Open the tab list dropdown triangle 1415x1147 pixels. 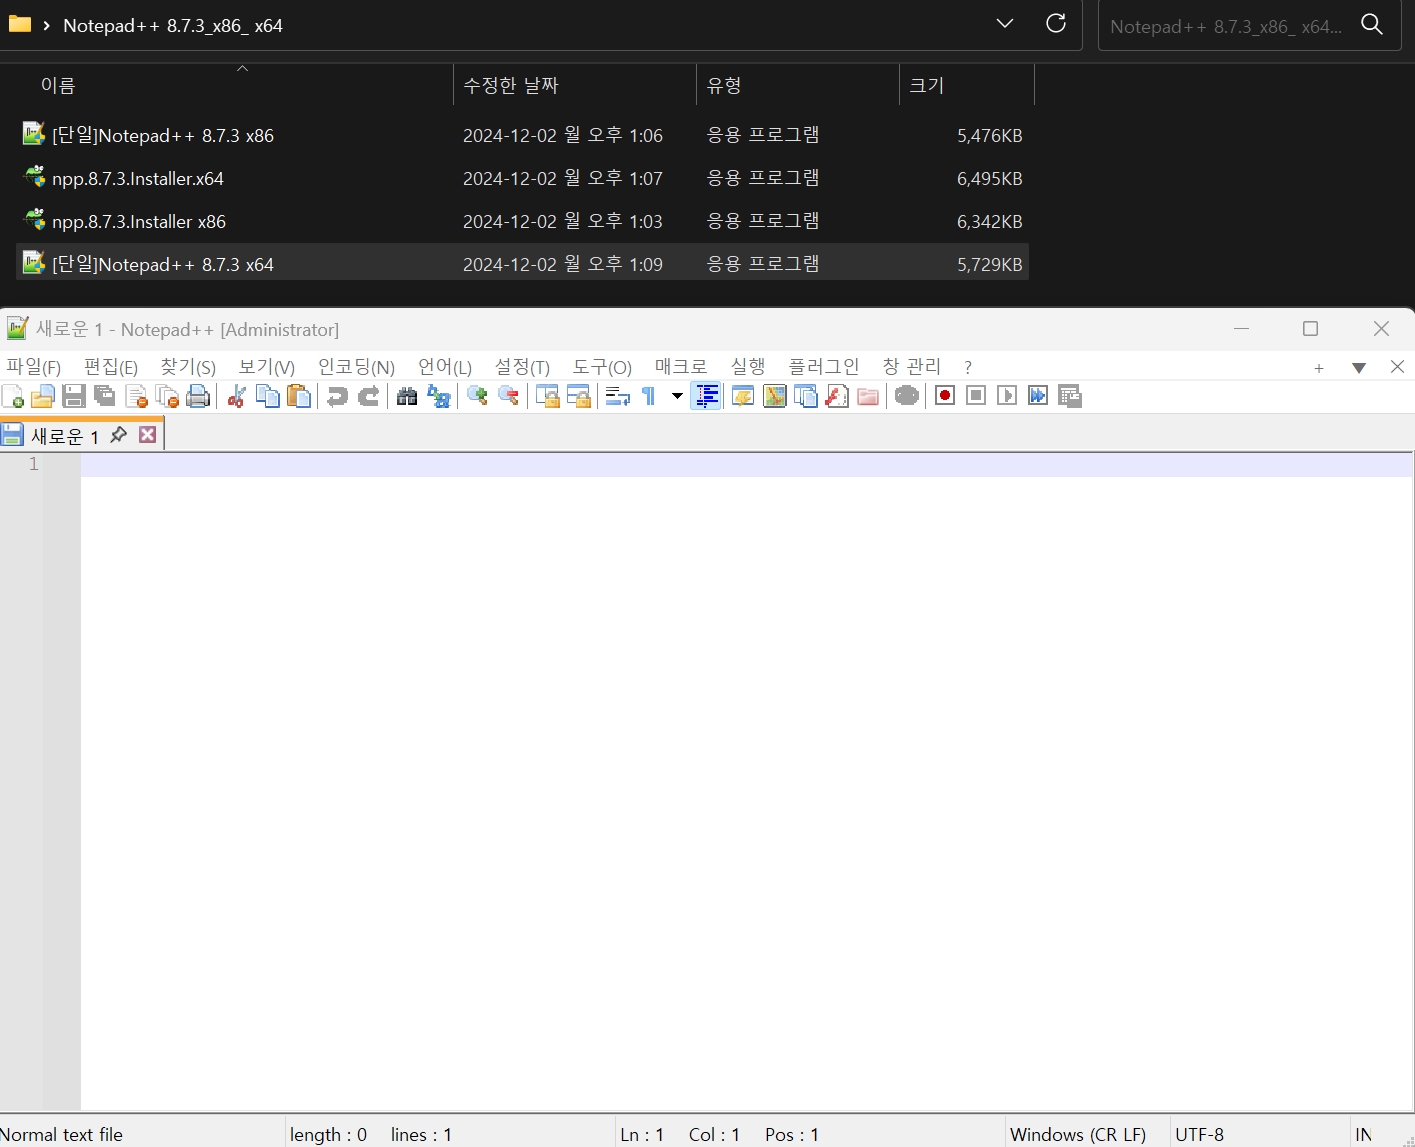(x=1359, y=368)
